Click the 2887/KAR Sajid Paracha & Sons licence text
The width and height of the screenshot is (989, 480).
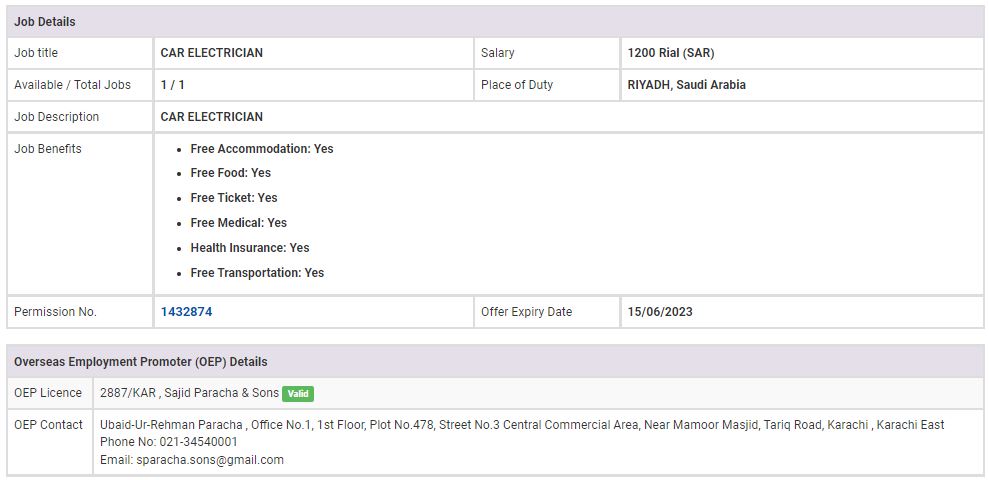[x=189, y=393]
